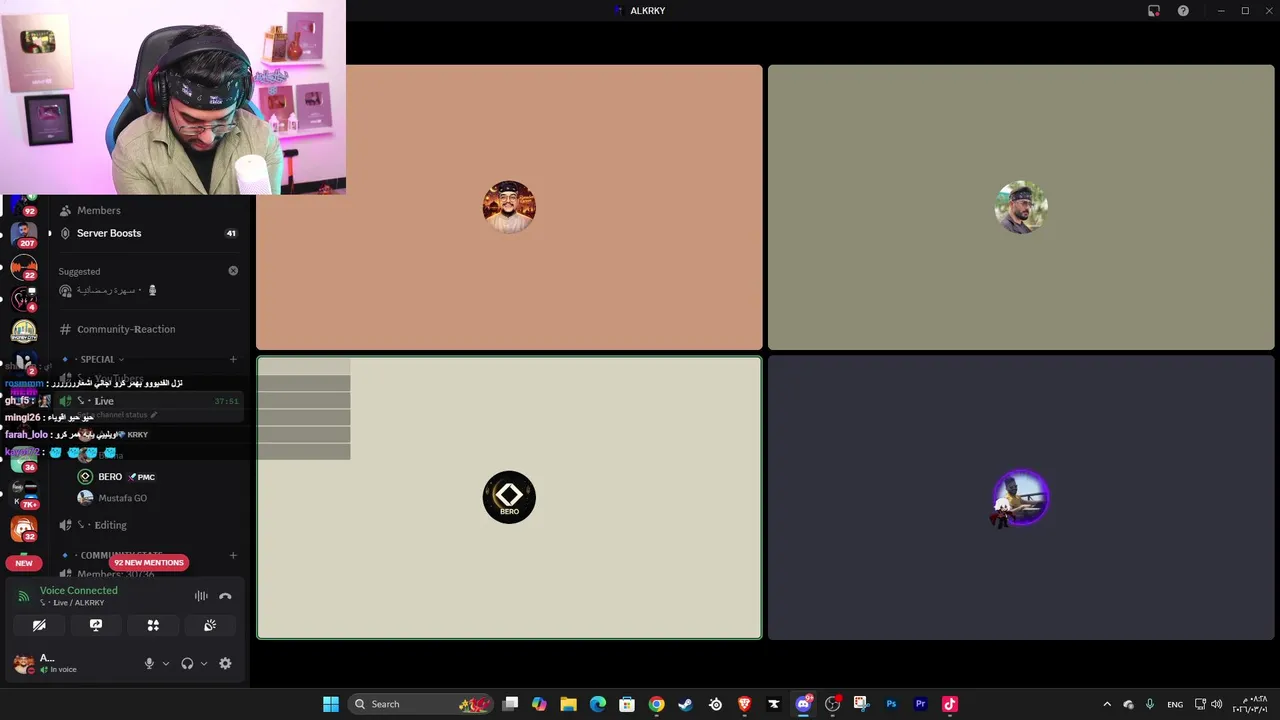
Task: Open TikTok app from taskbar
Action: 950,704
